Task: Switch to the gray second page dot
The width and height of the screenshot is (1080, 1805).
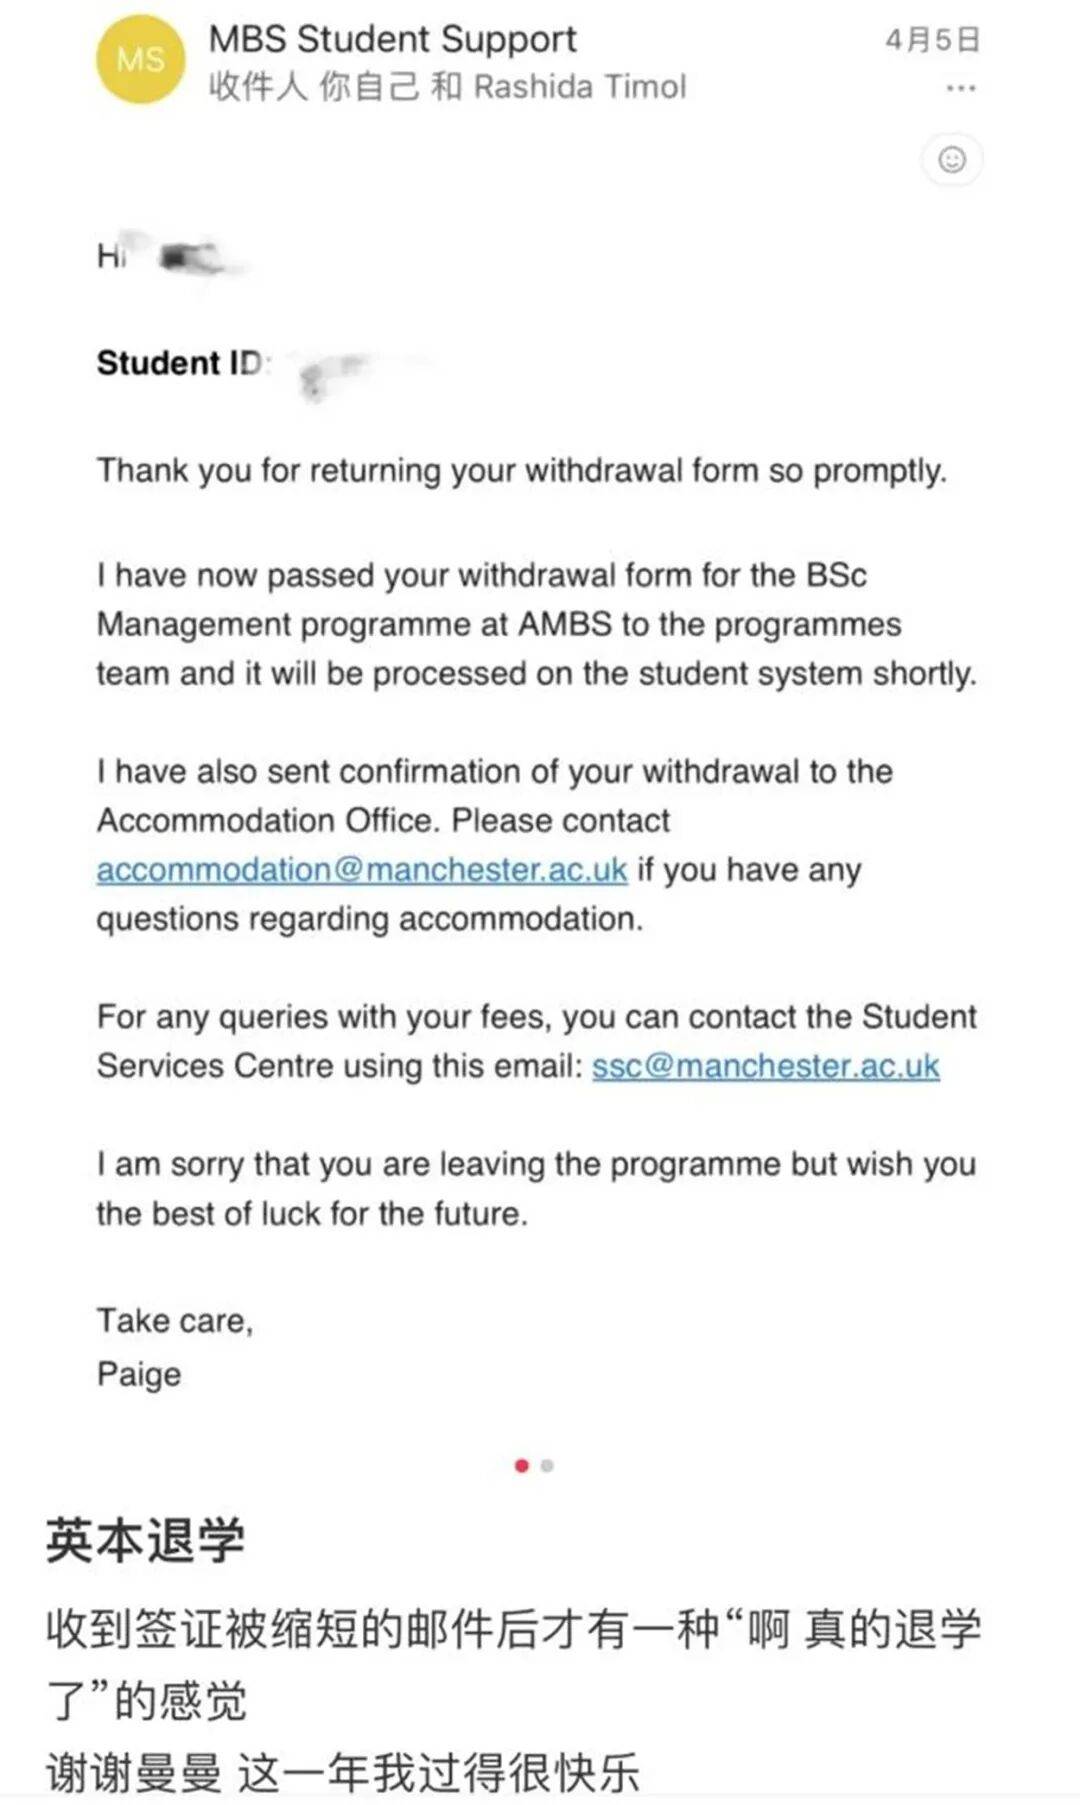Action: [x=547, y=1466]
